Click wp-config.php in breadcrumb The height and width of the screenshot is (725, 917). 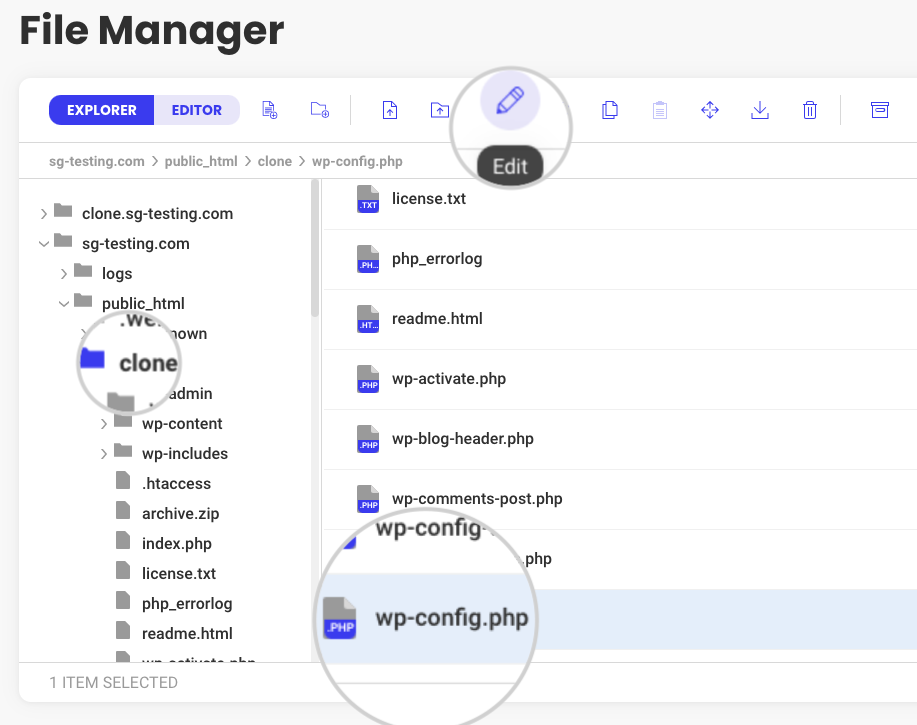coord(357,161)
